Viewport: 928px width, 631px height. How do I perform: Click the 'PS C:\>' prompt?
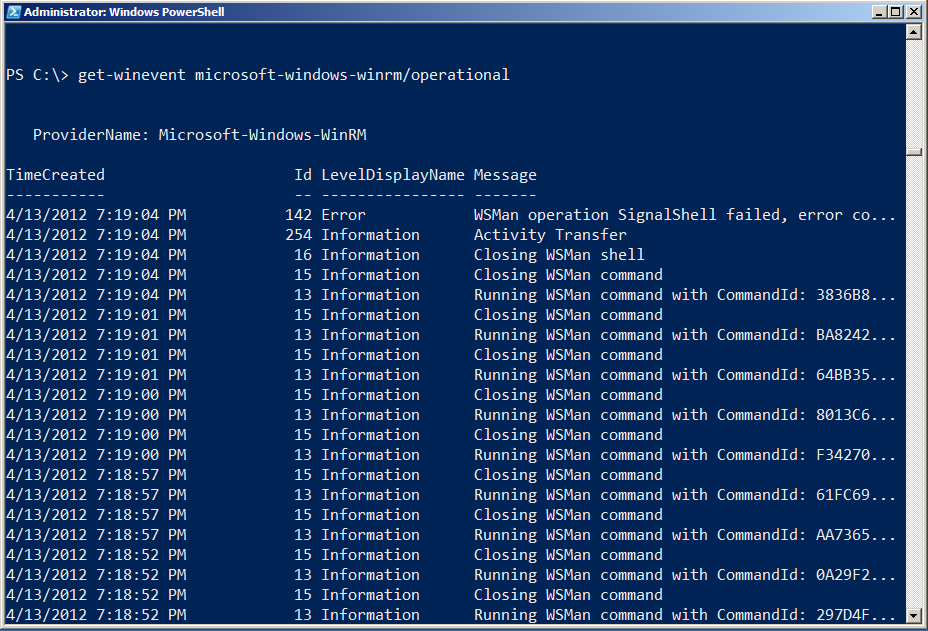tap(37, 75)
